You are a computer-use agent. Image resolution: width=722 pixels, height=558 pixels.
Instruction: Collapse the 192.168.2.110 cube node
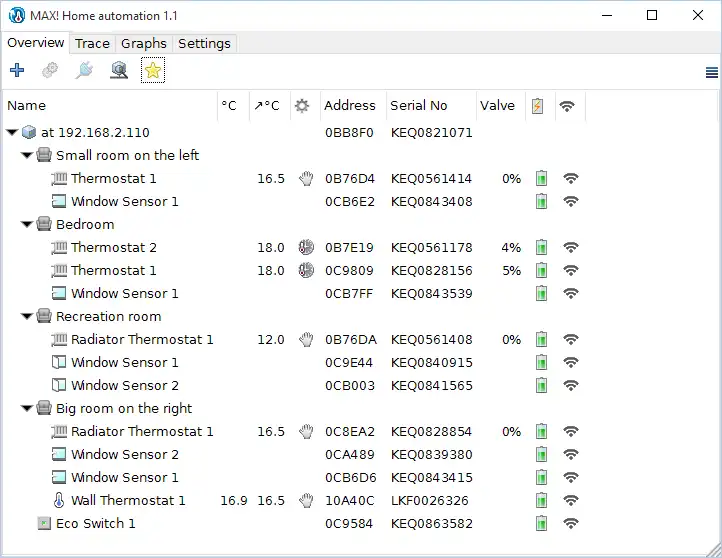(x=12, y=133)
